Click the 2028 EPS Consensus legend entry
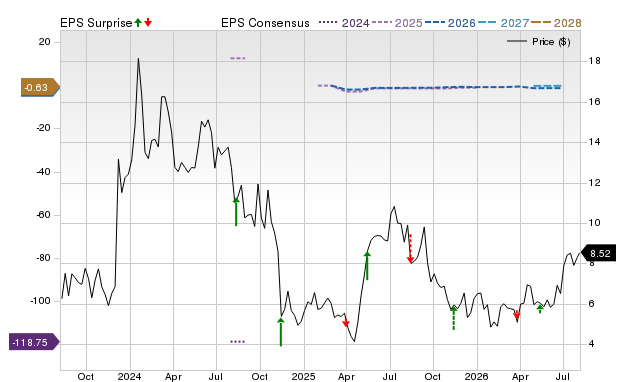Image resolution: width=640 pixels, height=382 pixels. [556, 23]
